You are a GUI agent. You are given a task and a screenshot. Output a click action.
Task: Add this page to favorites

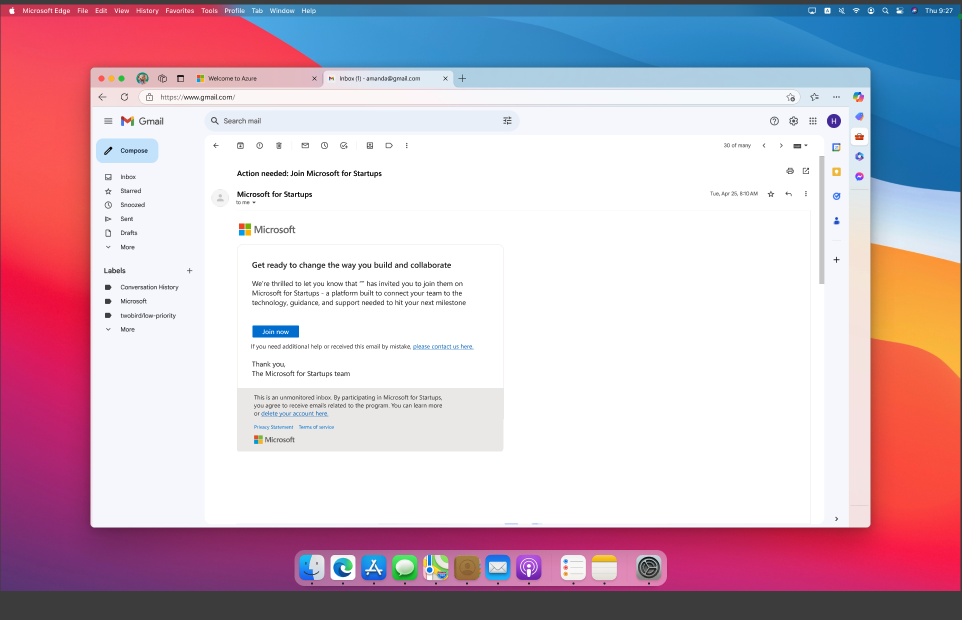[791, 97]
